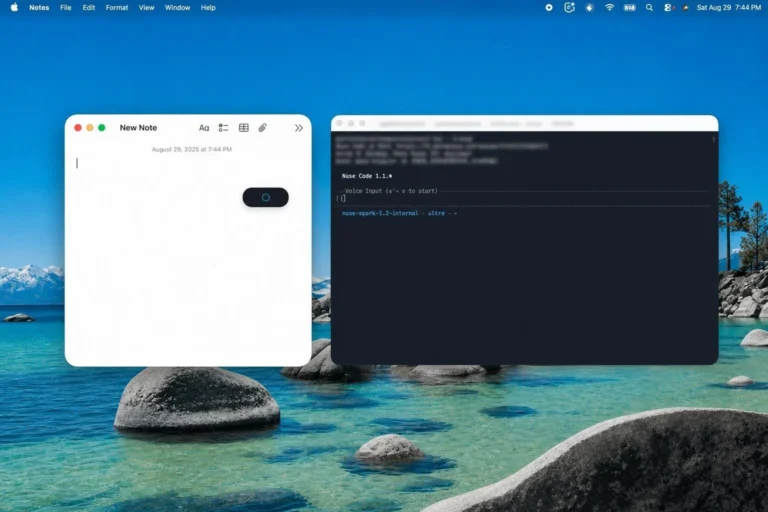Click the second blurred tab in terminal title bar
The image size is (768, 512).
457,123
